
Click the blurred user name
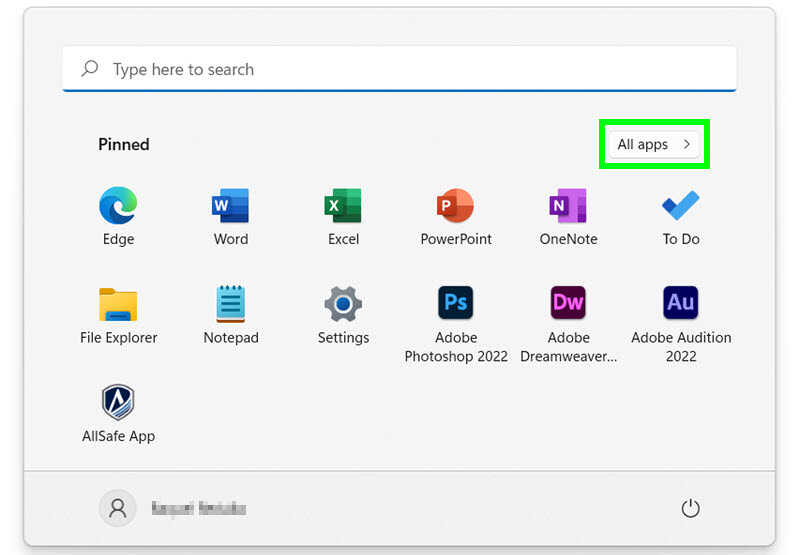click(199, 508)
